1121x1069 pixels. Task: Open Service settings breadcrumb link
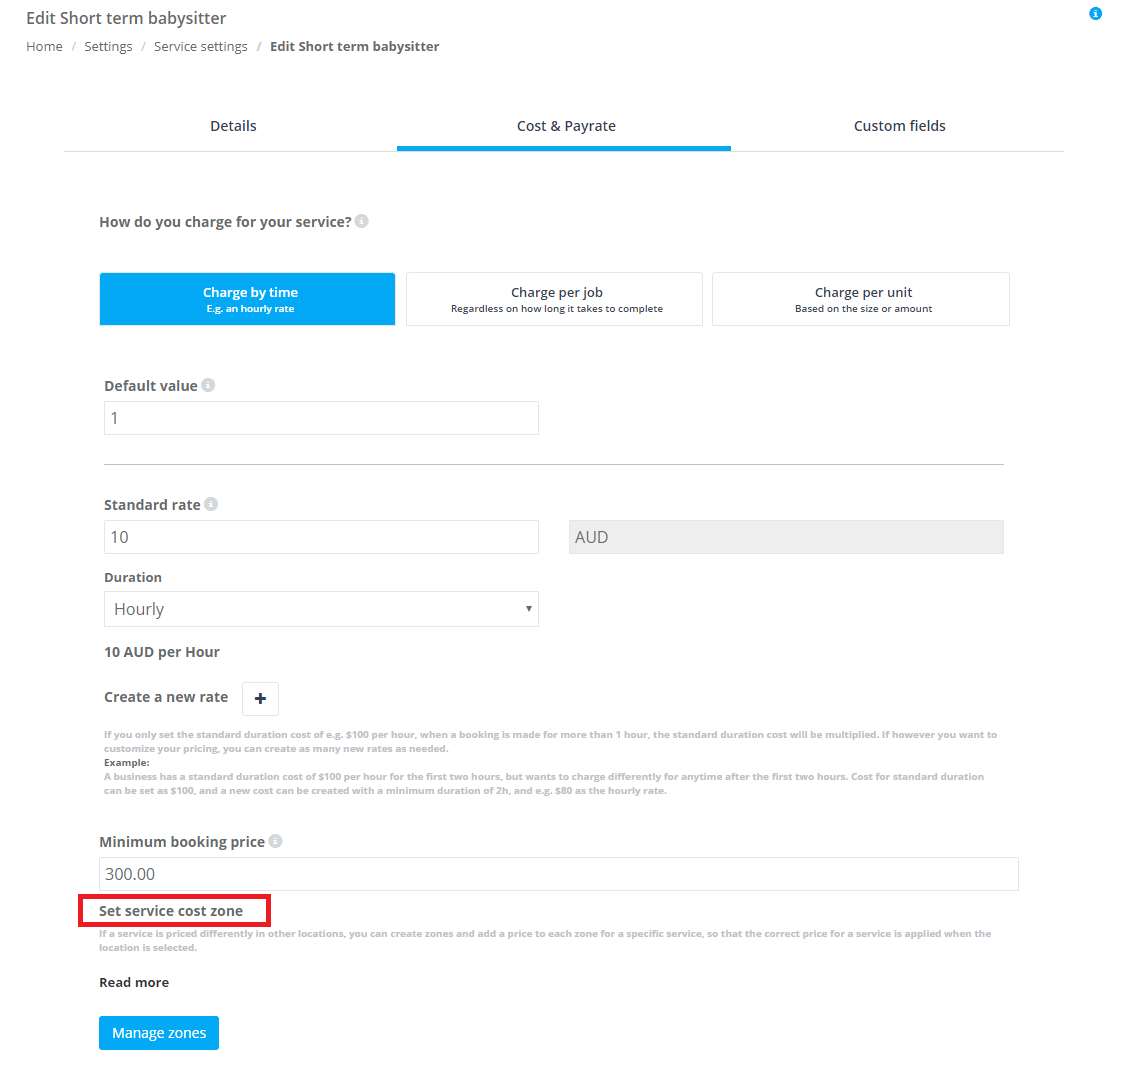201,46
